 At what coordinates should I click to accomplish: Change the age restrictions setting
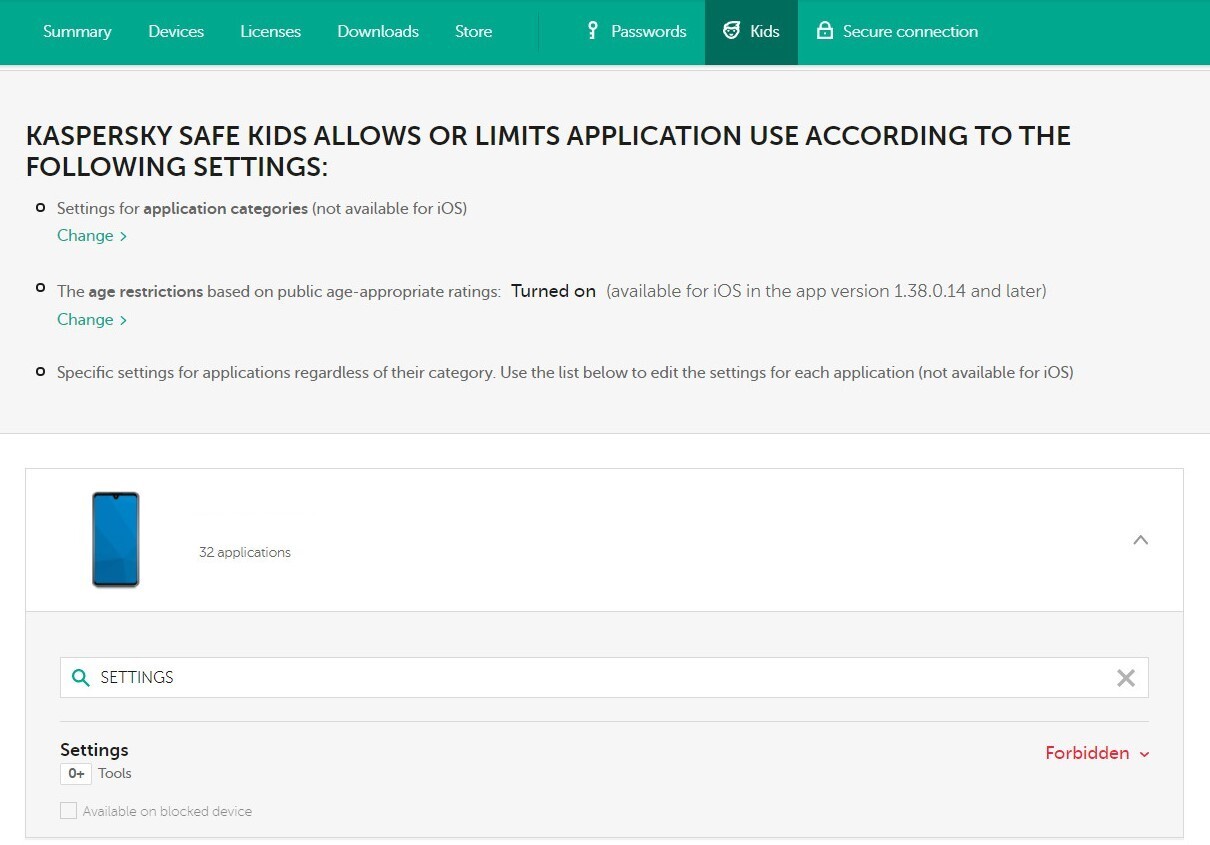[x=92, y=320]
